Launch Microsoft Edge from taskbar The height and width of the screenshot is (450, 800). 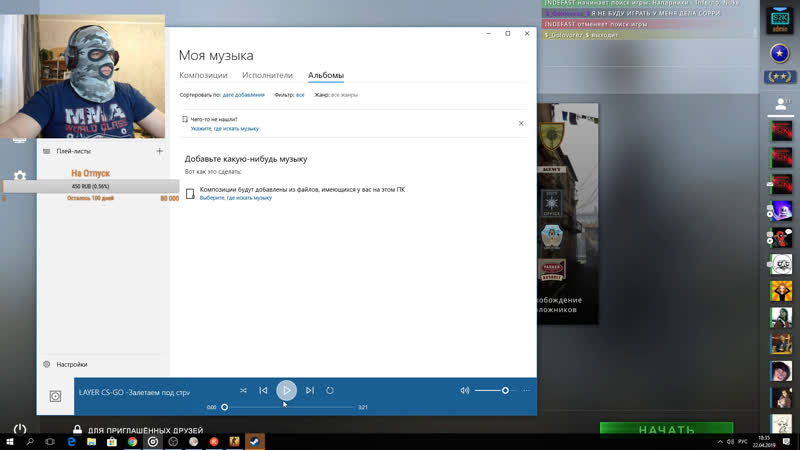[71, 442]
